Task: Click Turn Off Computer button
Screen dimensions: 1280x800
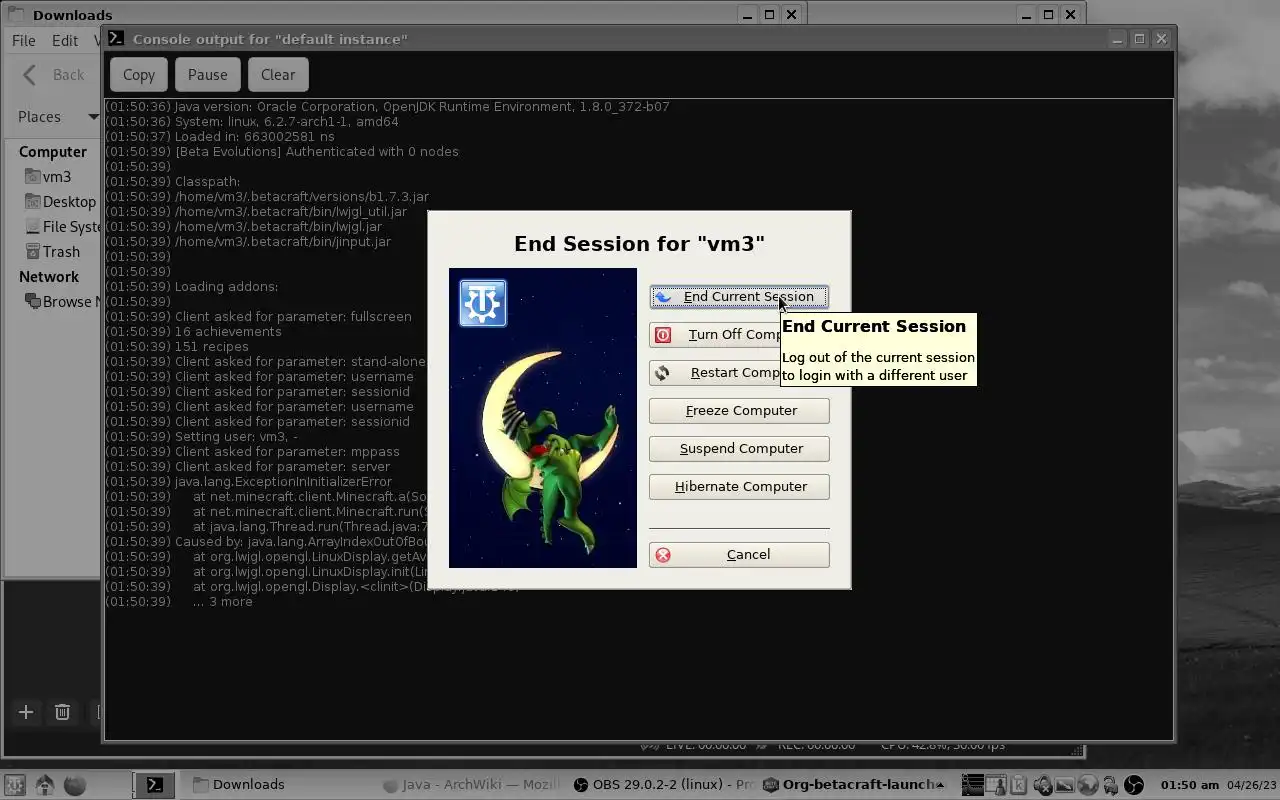Action: click(x=714, y=335)
